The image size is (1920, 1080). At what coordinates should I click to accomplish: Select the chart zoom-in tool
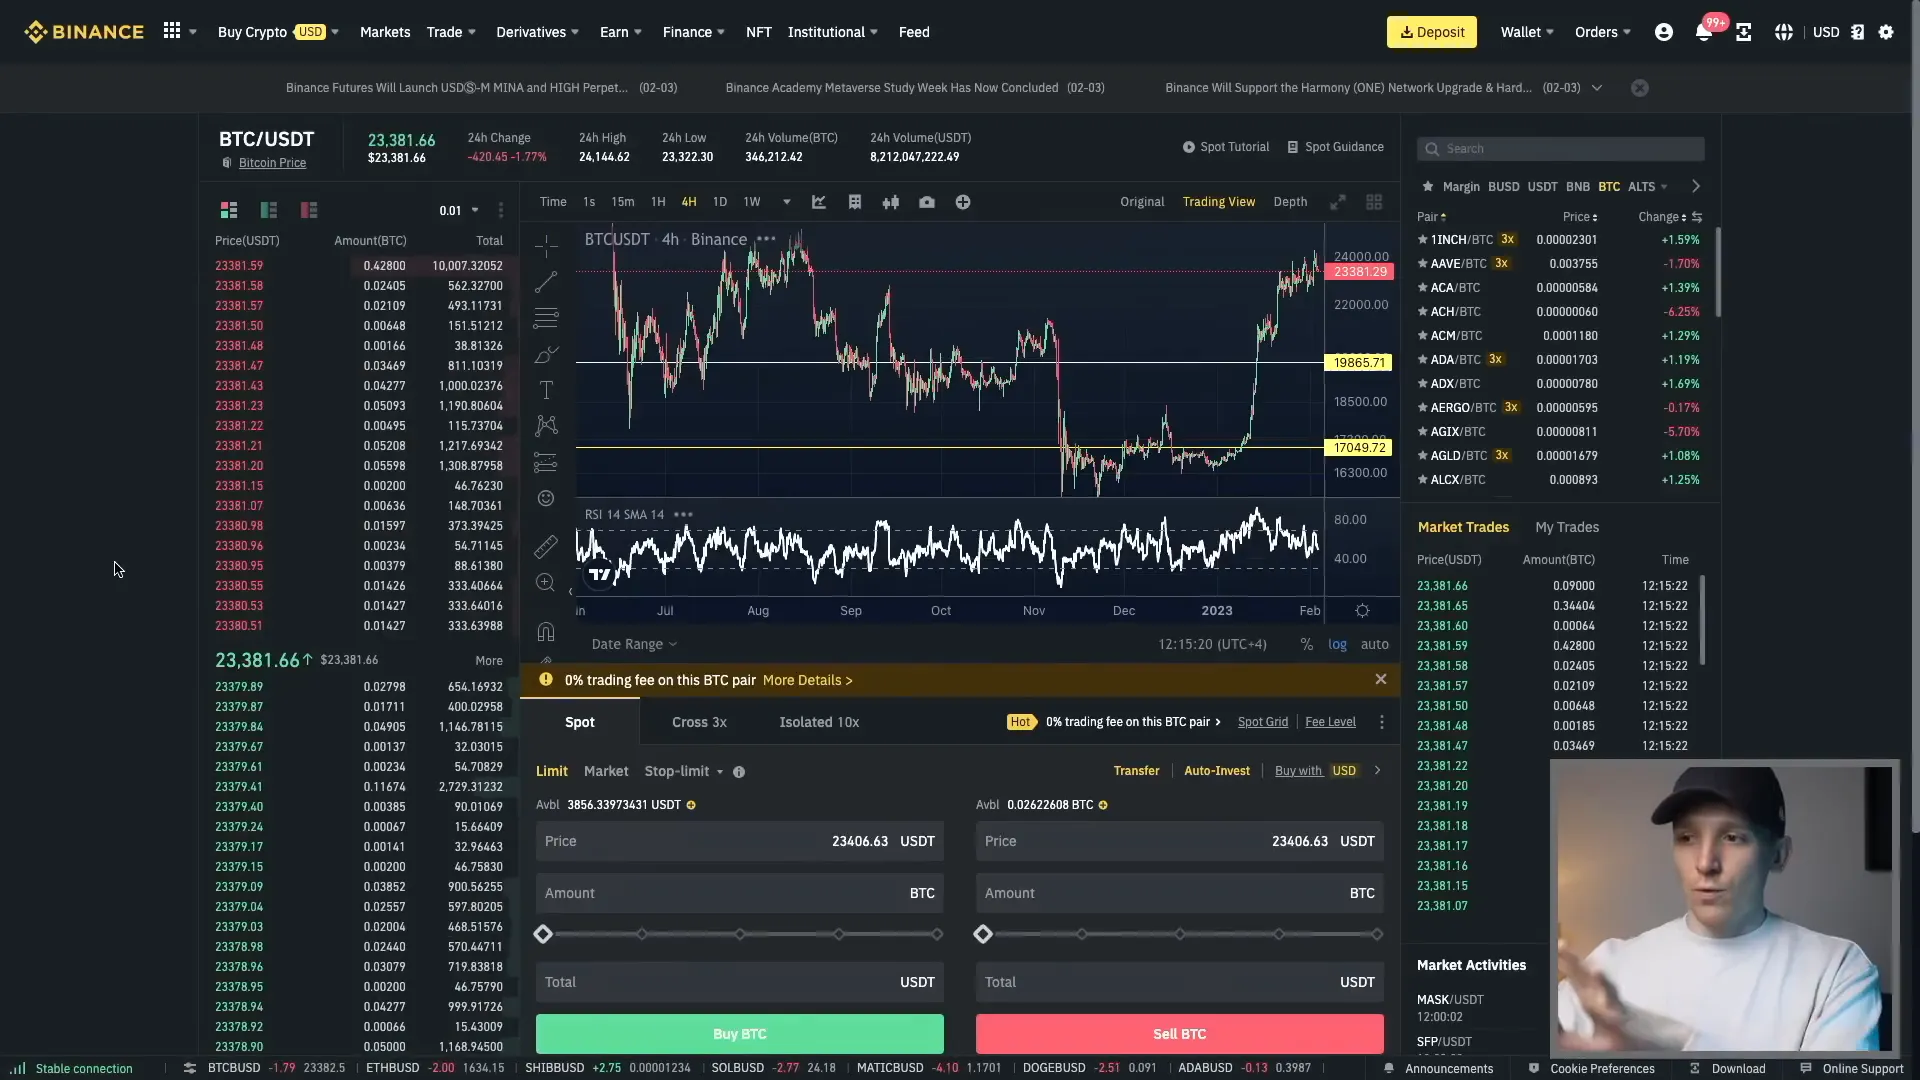pyautogui.click(x=546, y=582)
